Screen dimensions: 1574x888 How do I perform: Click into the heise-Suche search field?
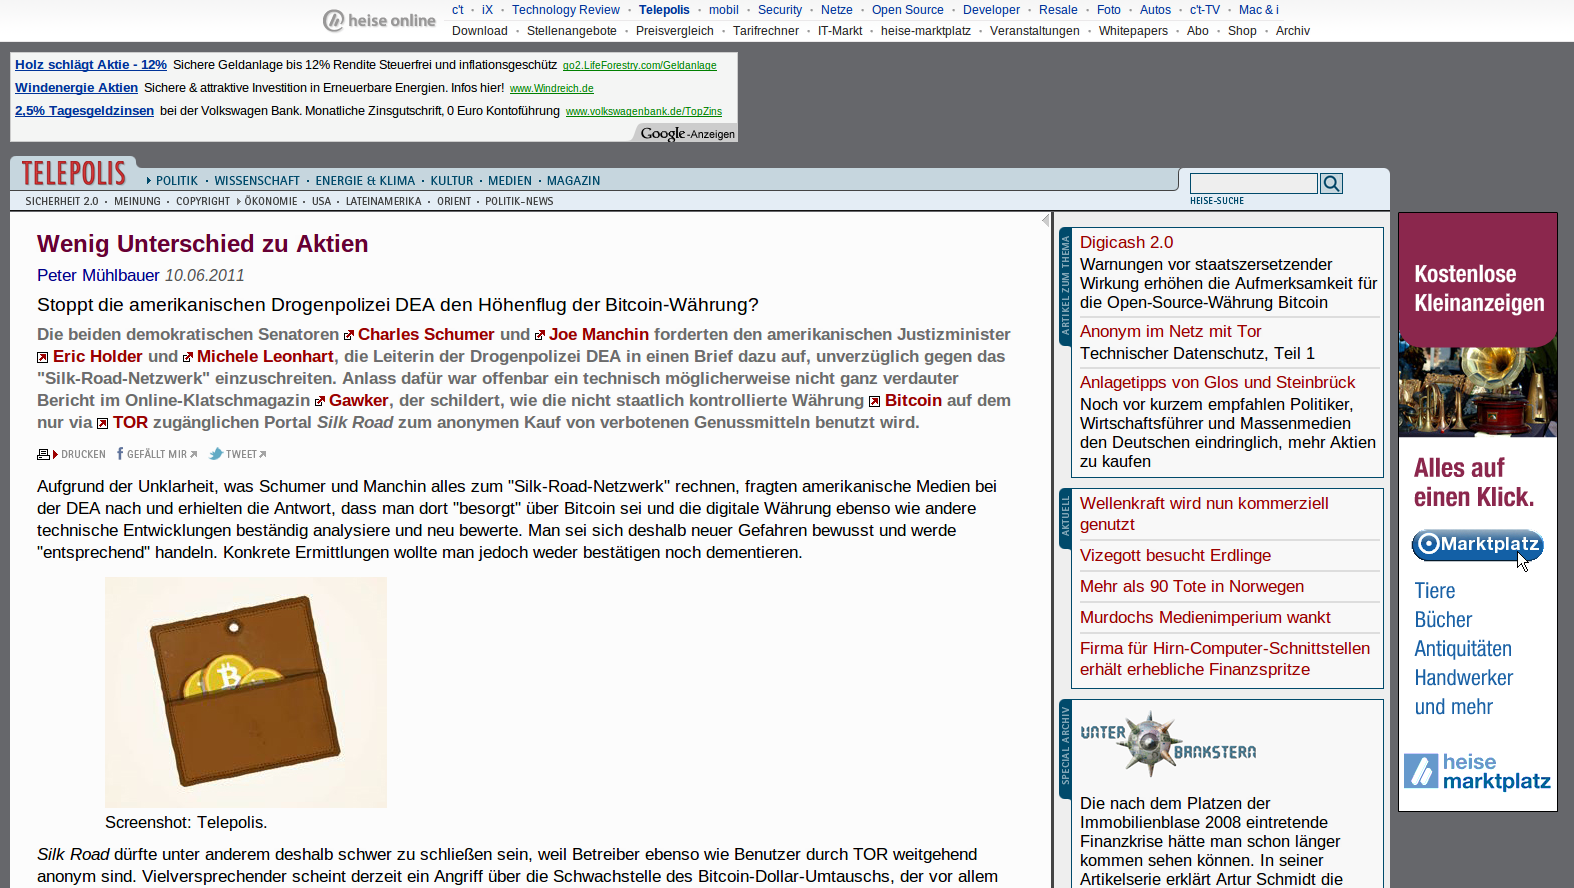pyautogui.click(x=1253, y=183)
